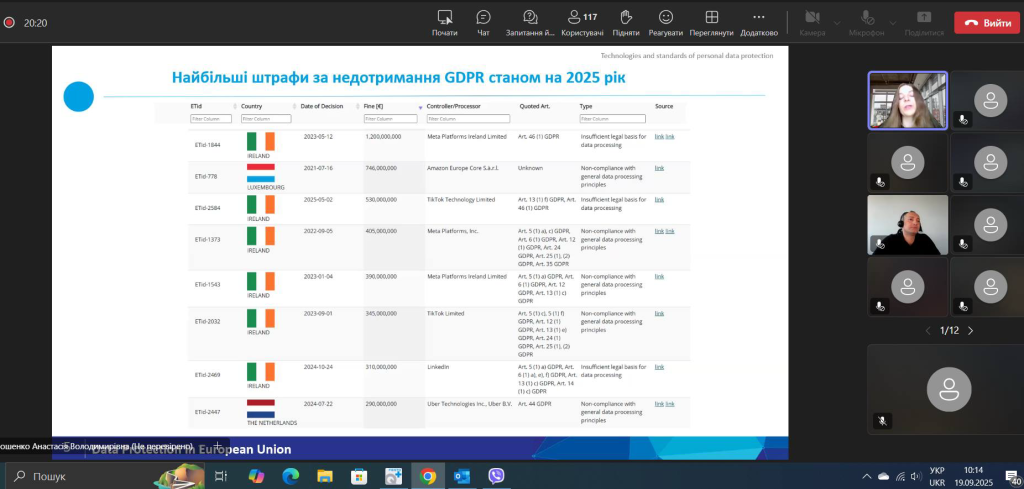Image resolution: width=1024 pixels, height=489 pixels.
Task: Sort by the Date of Decision arrows
Action: [x=357, y=106]
